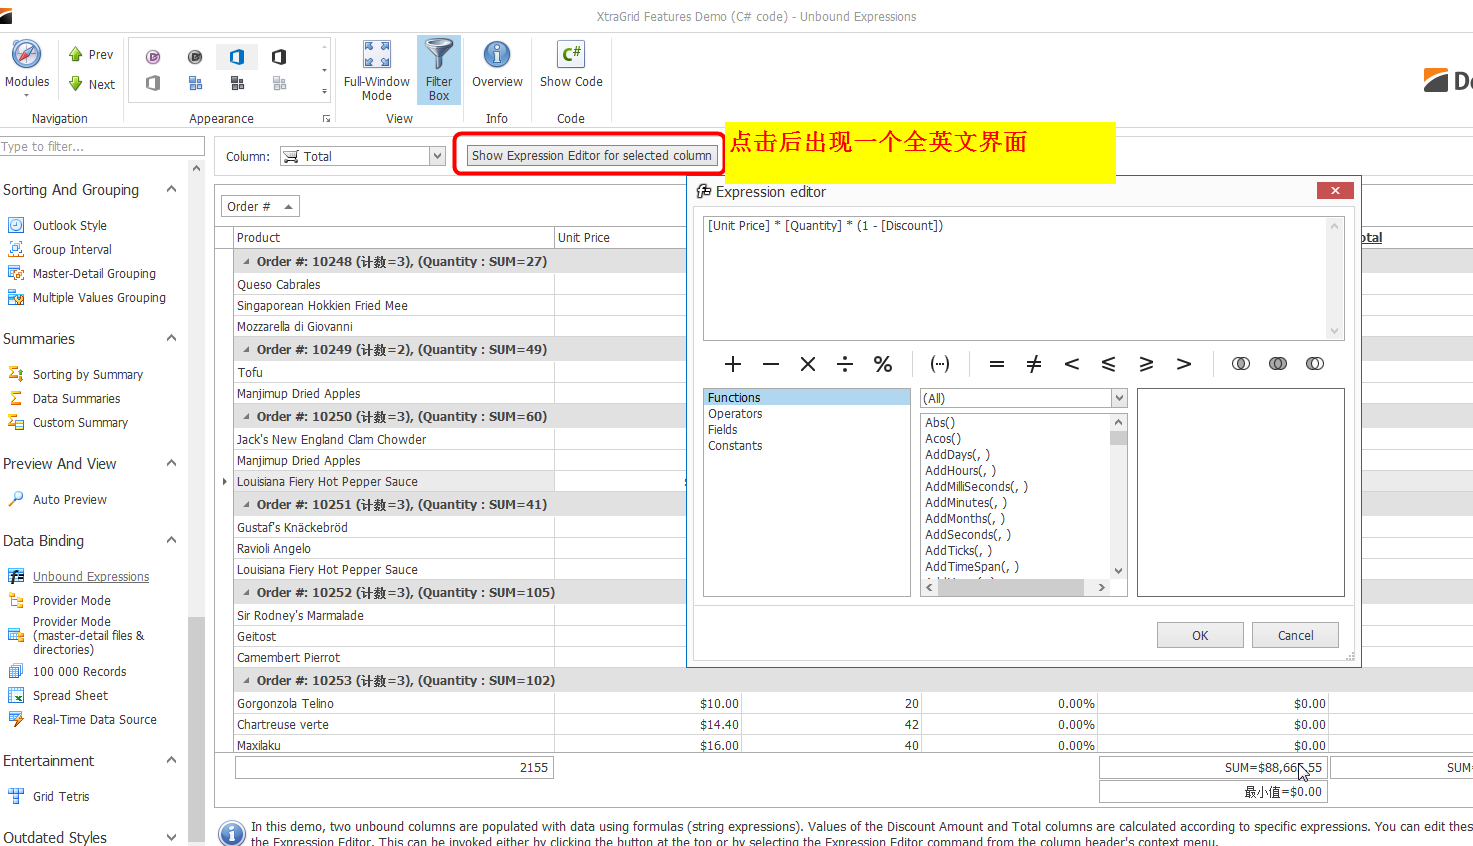Click the Overview info icon
The height and width of the screenshot is (846, 1473).
point(497,56)
